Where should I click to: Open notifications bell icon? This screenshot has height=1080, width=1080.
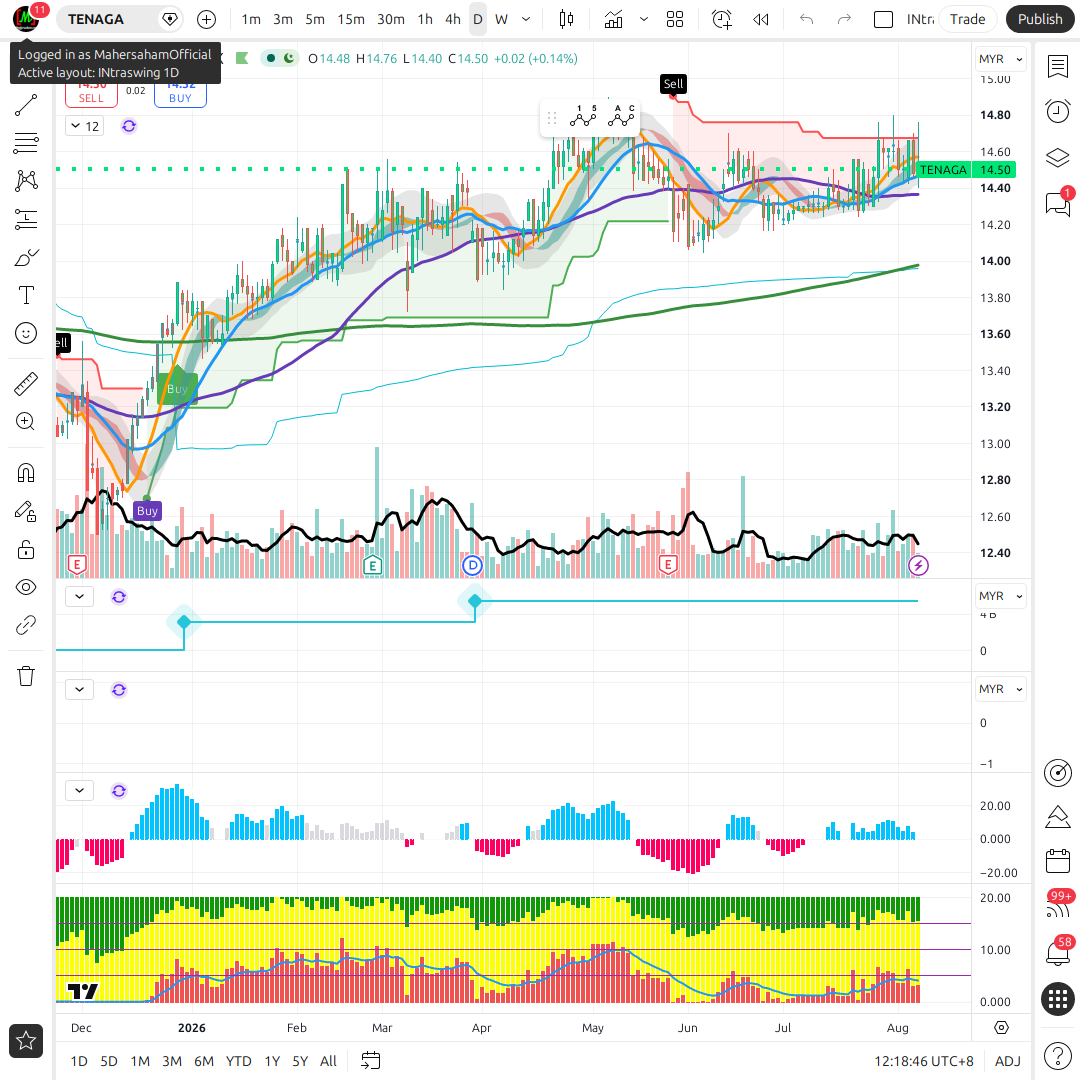(x=1058, y=953)
